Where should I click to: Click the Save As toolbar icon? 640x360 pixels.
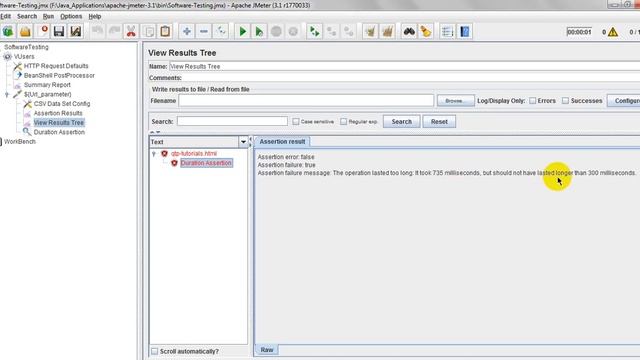tap(76, 31)
